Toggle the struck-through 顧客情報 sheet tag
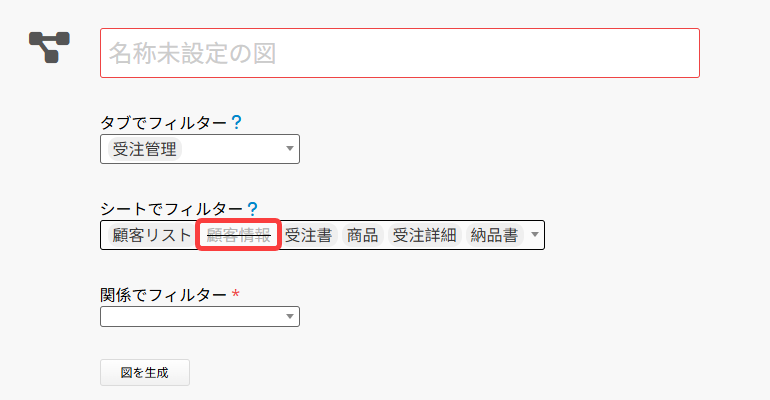Viewport: 770px width, 400px height. click(x=238, y=236)
